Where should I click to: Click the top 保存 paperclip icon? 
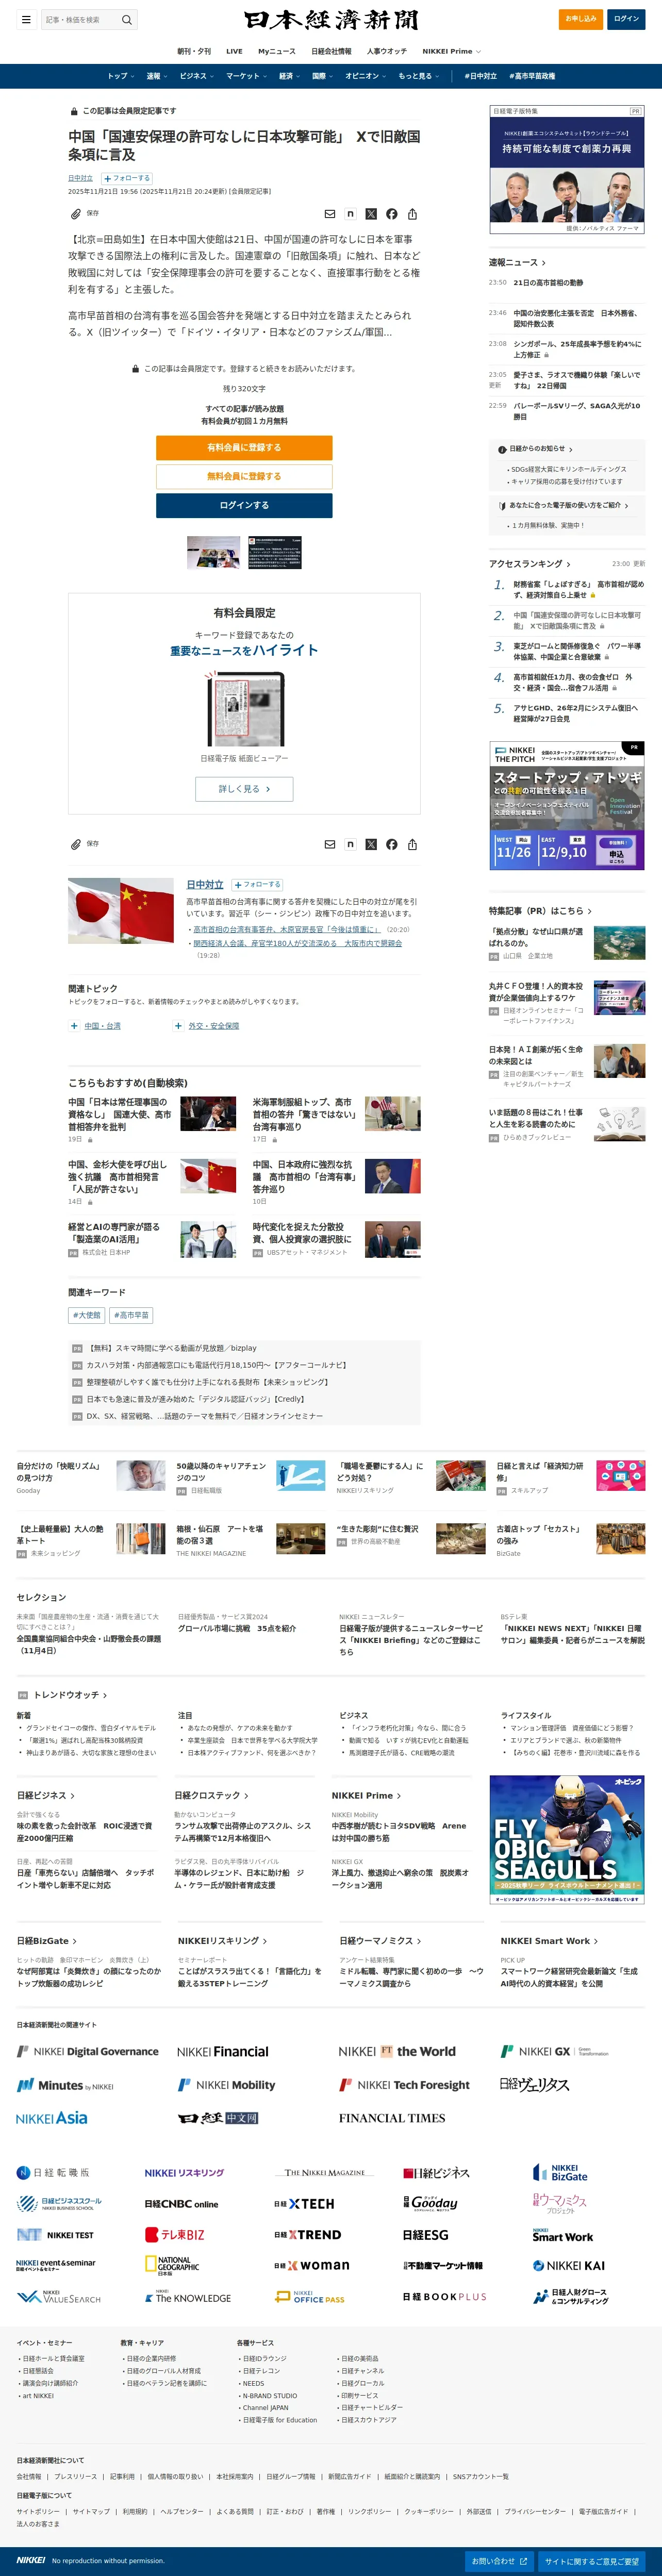pyautogui.click(x=76, y=214)
